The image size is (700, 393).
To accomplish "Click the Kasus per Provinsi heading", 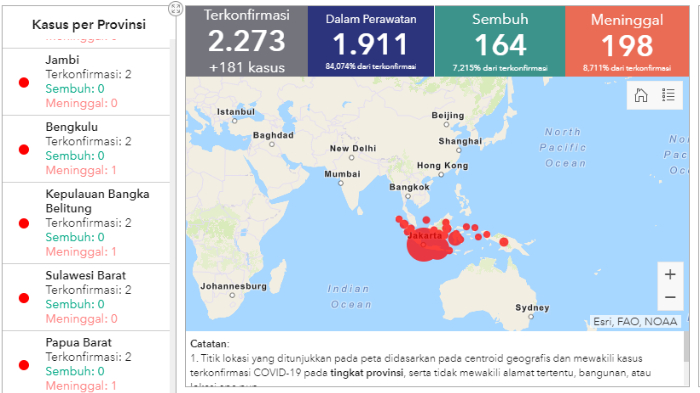I will (89, 25).
